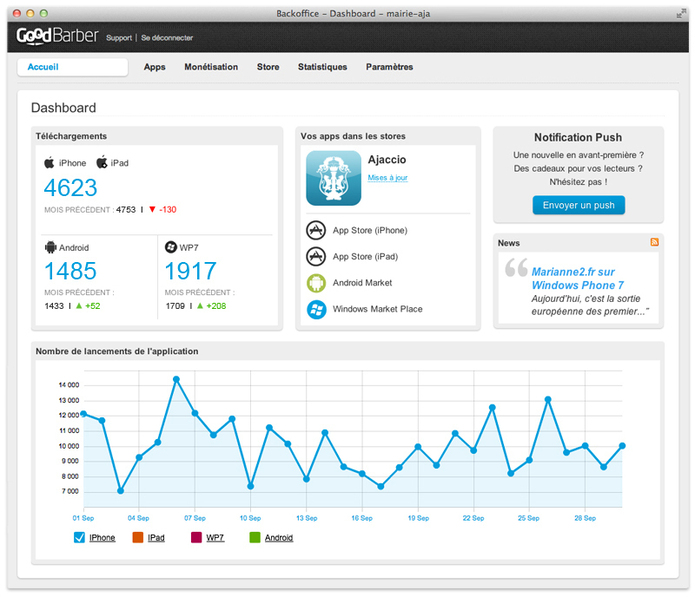
Task: Go to the Statistiques tab
Action: pyautogui.click(x=322, y=67)
